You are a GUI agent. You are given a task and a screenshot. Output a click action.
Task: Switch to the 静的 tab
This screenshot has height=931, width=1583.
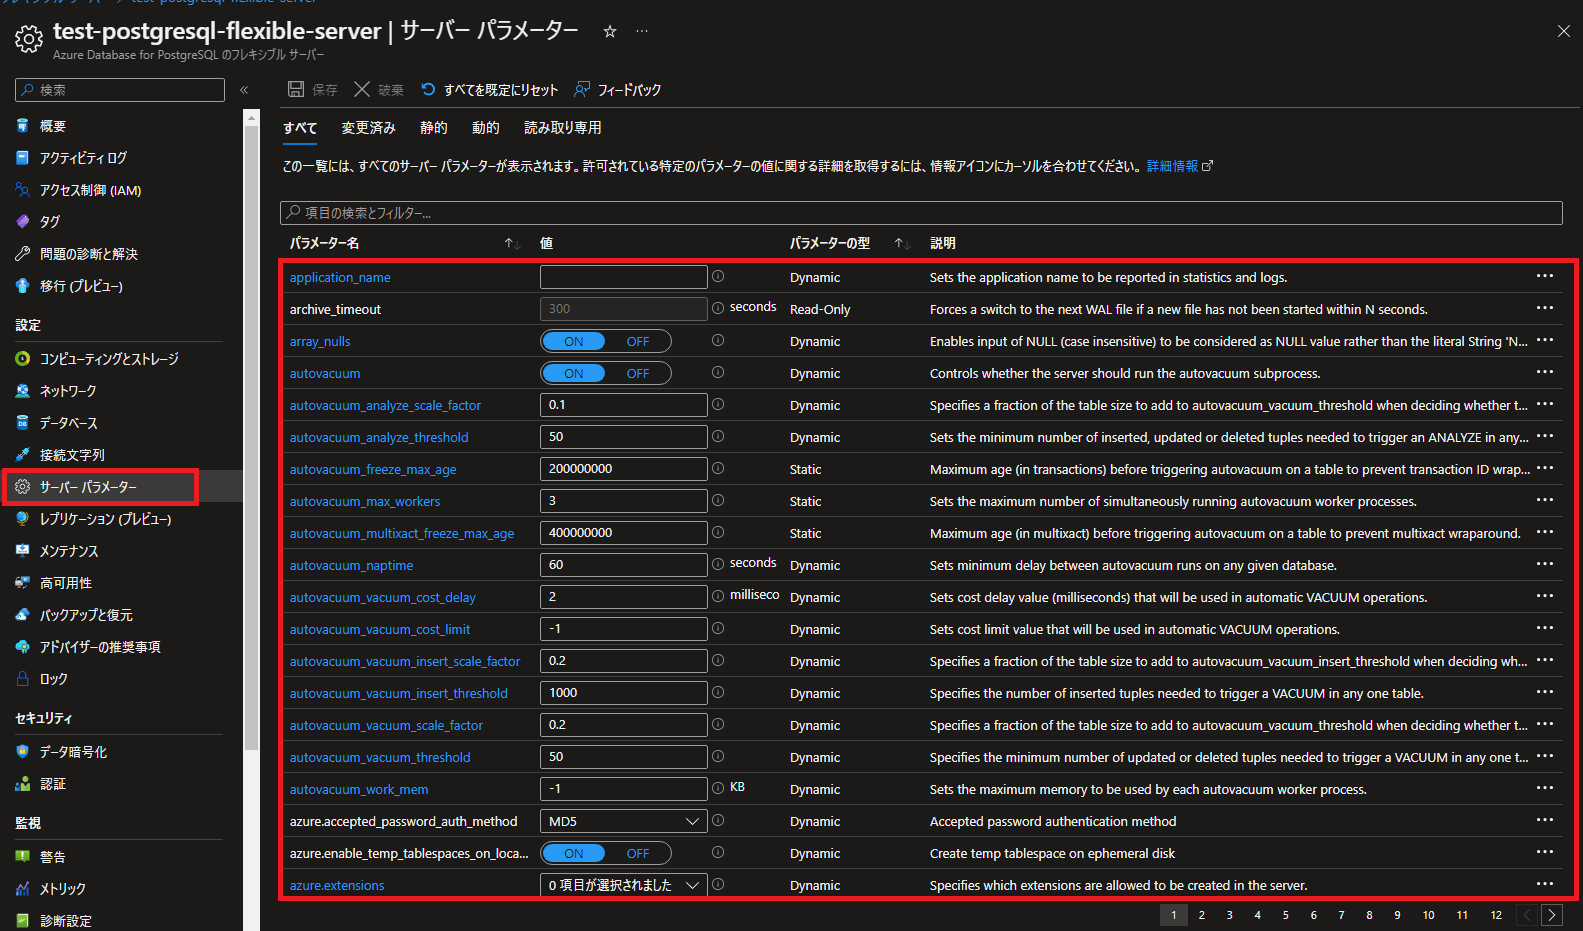pos(434,128)
